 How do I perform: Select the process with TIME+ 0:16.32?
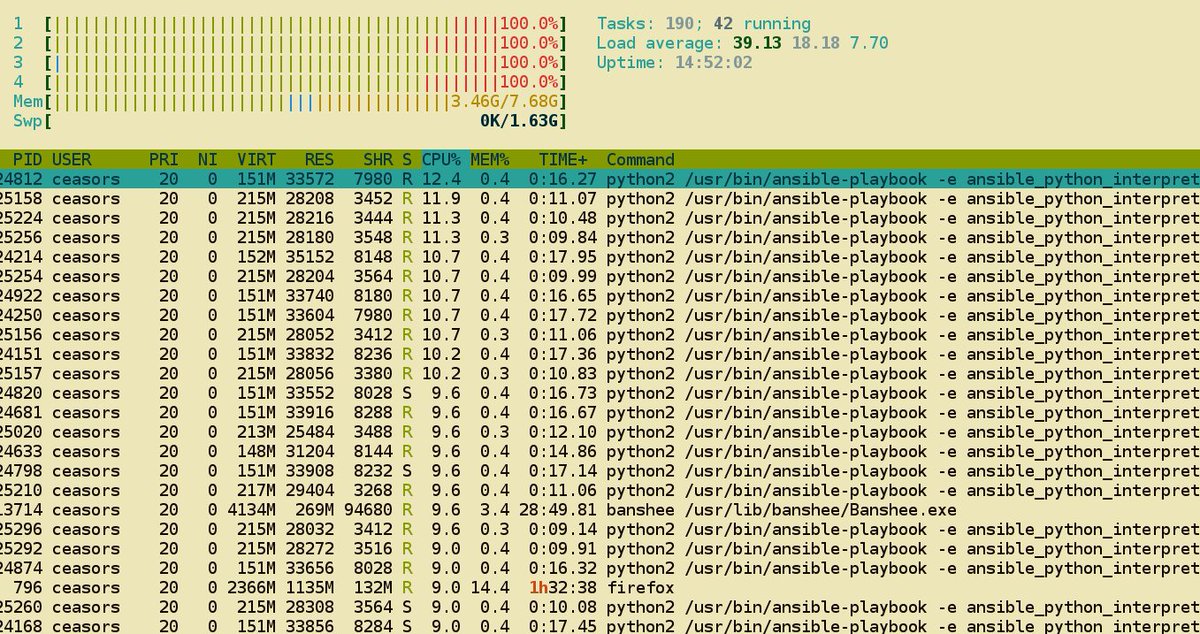tap(600, 569)
